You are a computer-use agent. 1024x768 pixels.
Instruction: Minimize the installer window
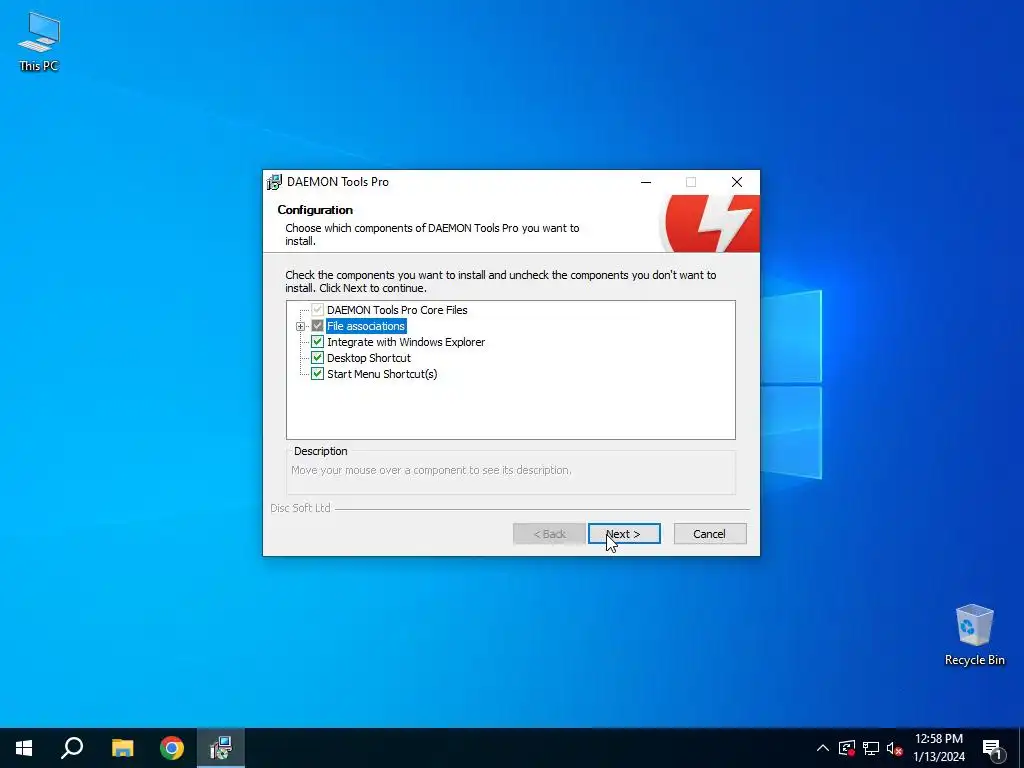[646, 182]
